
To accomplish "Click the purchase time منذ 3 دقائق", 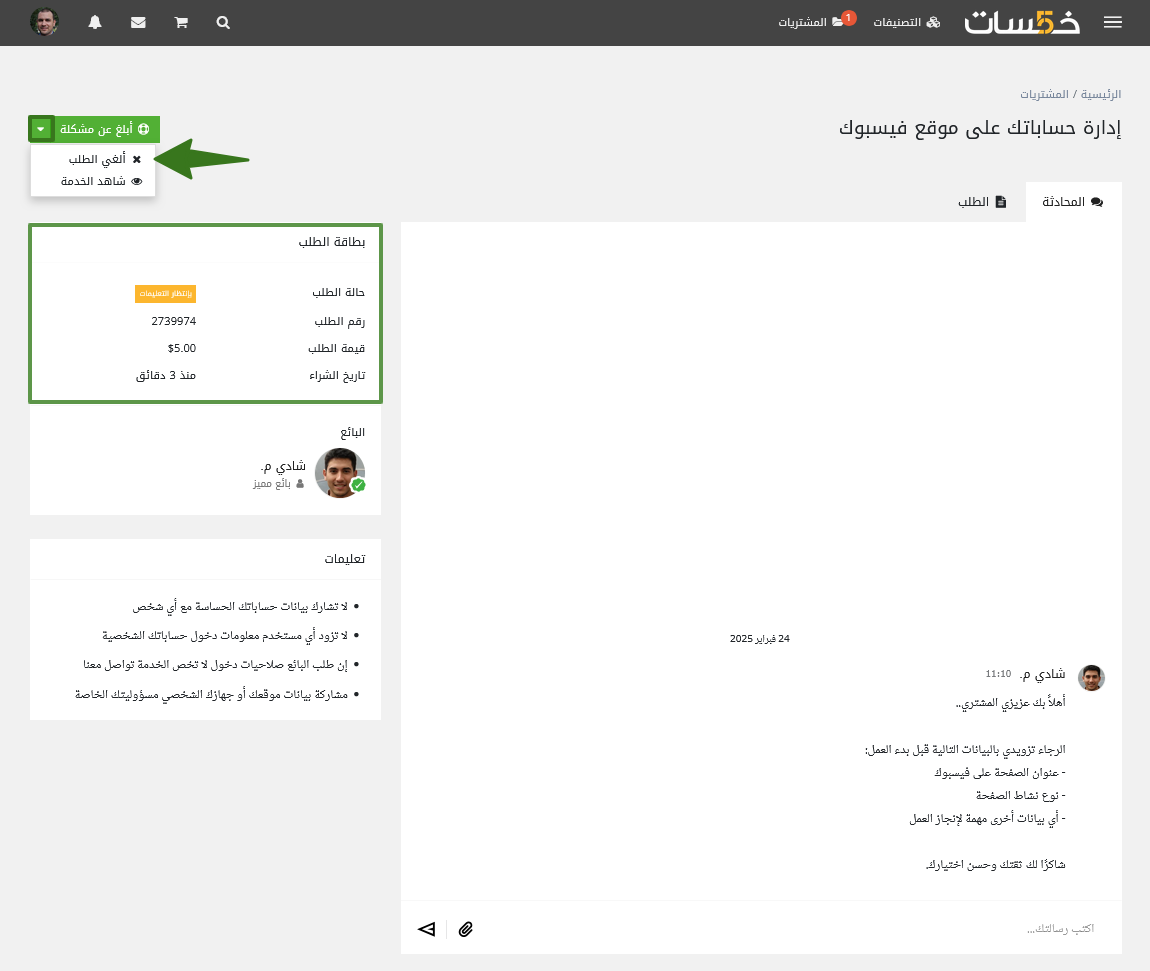I will (166, 375).
